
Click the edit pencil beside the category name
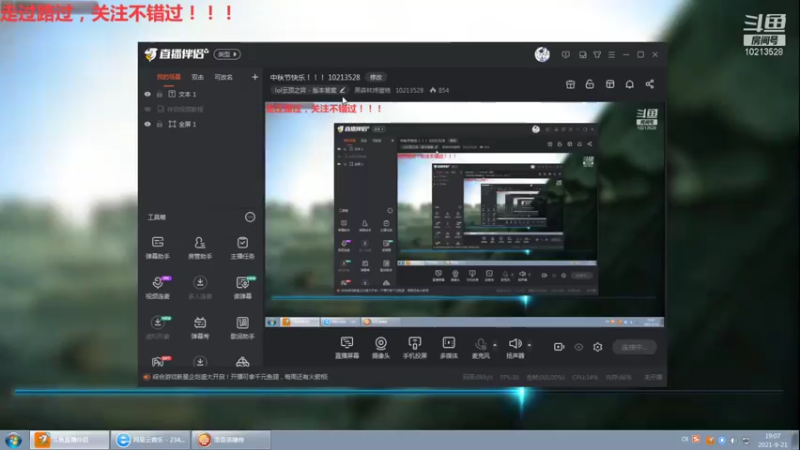click(x=342, y=90)
